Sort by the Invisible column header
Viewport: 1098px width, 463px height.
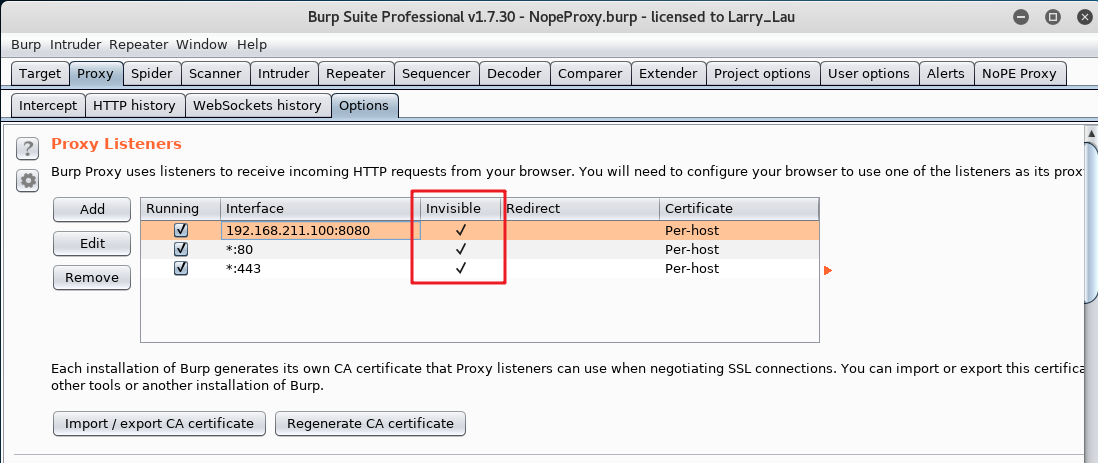tap(460, 209)
